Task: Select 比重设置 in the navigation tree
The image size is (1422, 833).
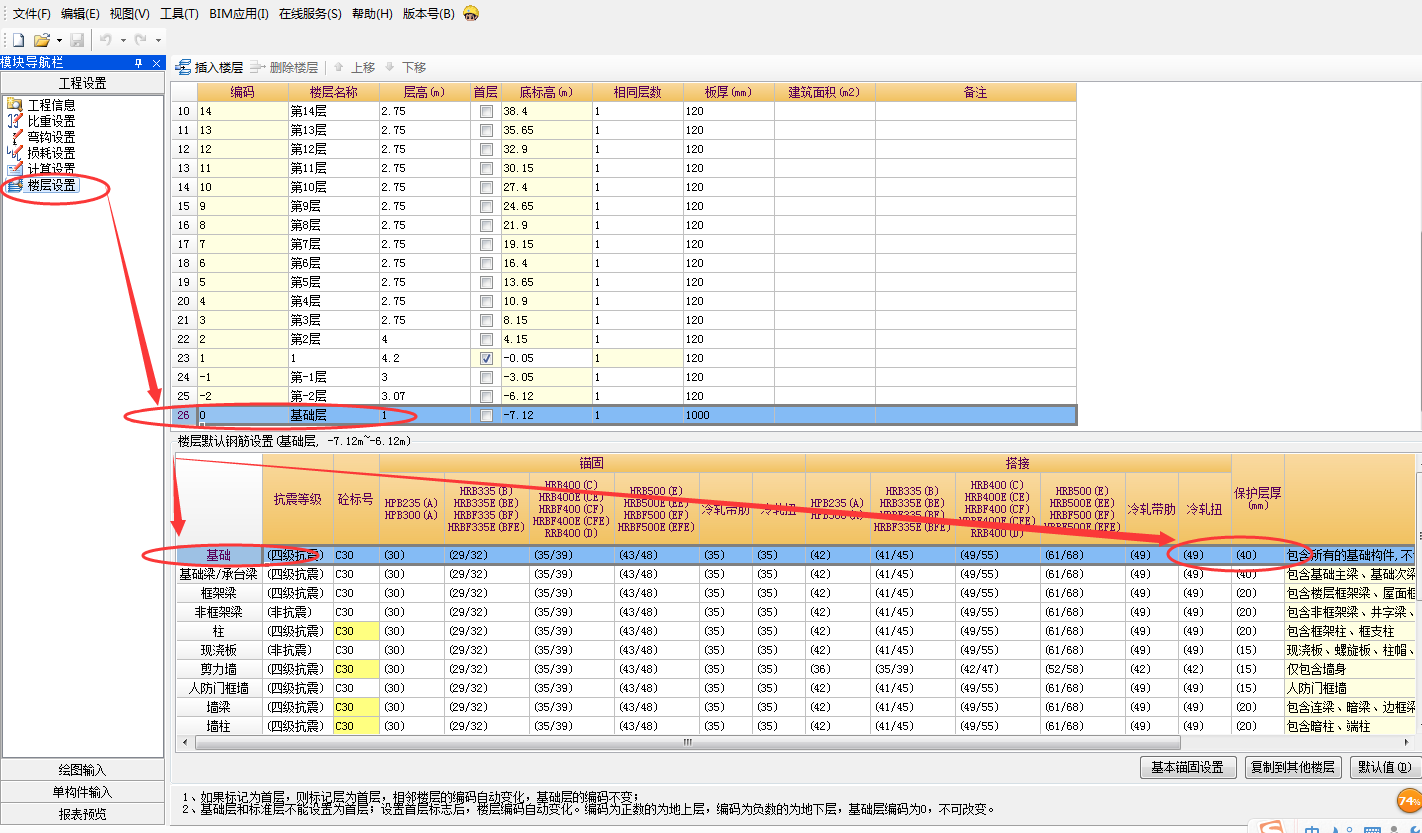Action: (51, 121)
